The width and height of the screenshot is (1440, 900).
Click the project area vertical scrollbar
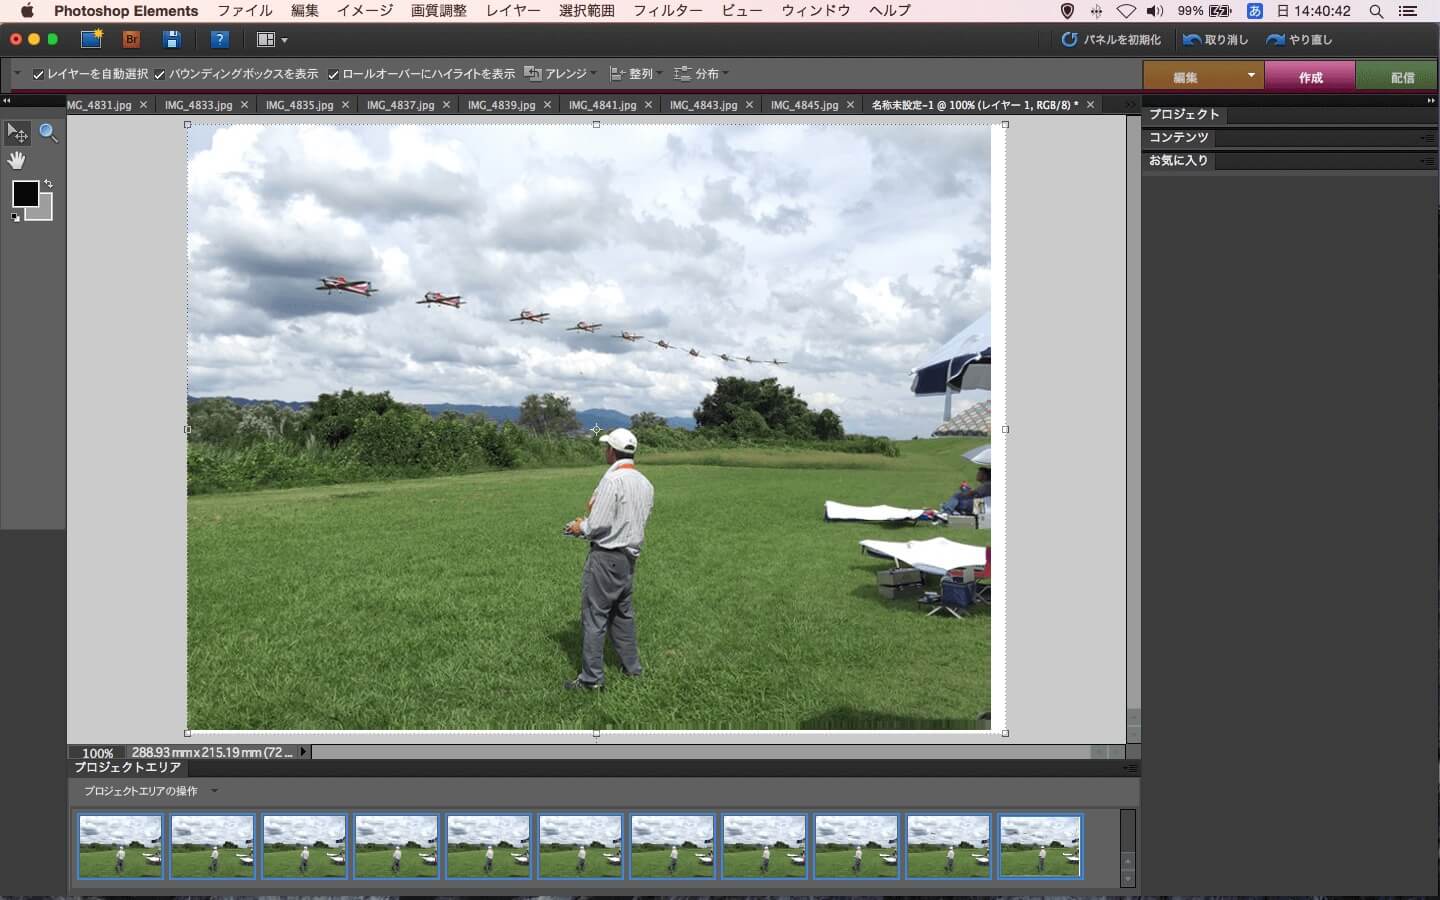[x=1128, y=847]
